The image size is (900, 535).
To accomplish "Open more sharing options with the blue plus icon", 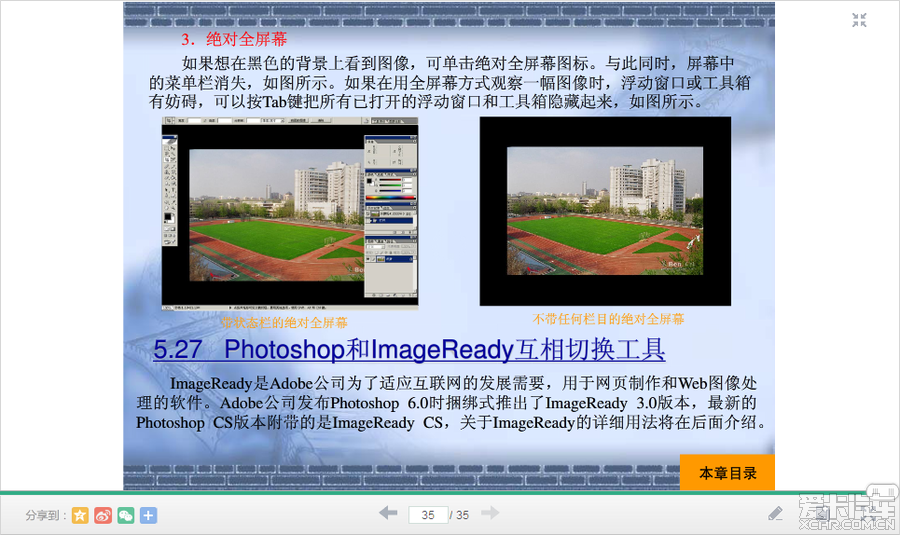I will point(148,515).
